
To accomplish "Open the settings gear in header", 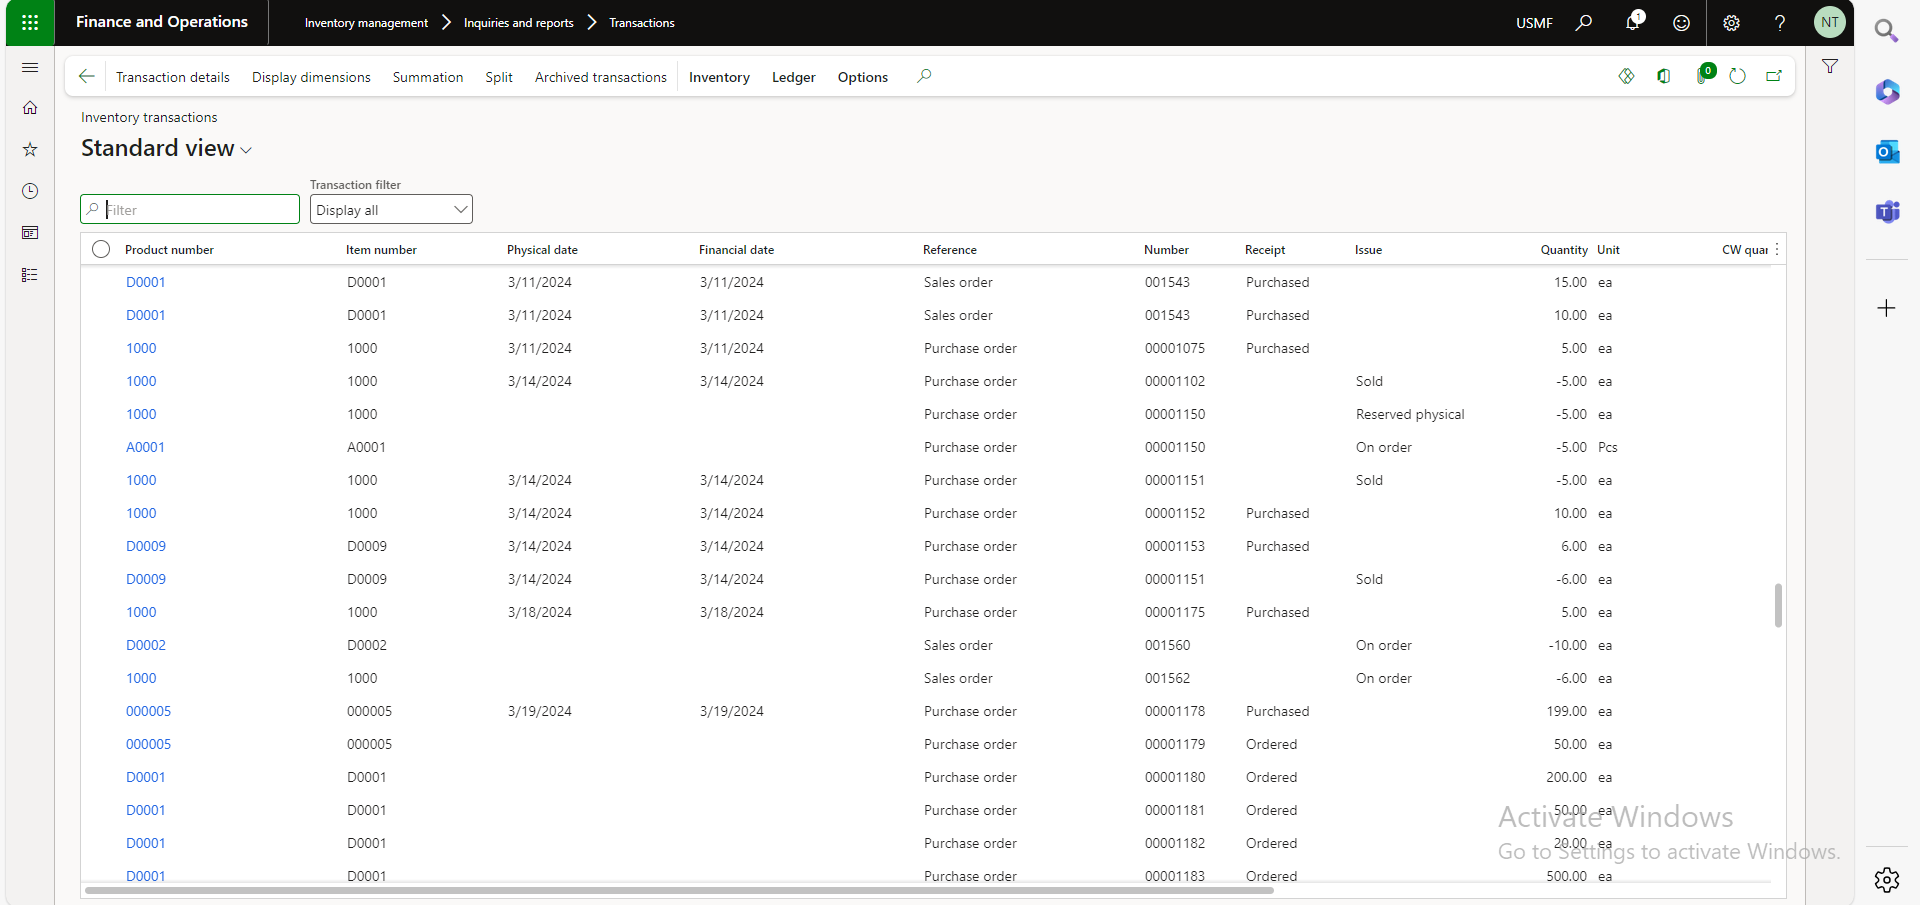I will 1731,22.
